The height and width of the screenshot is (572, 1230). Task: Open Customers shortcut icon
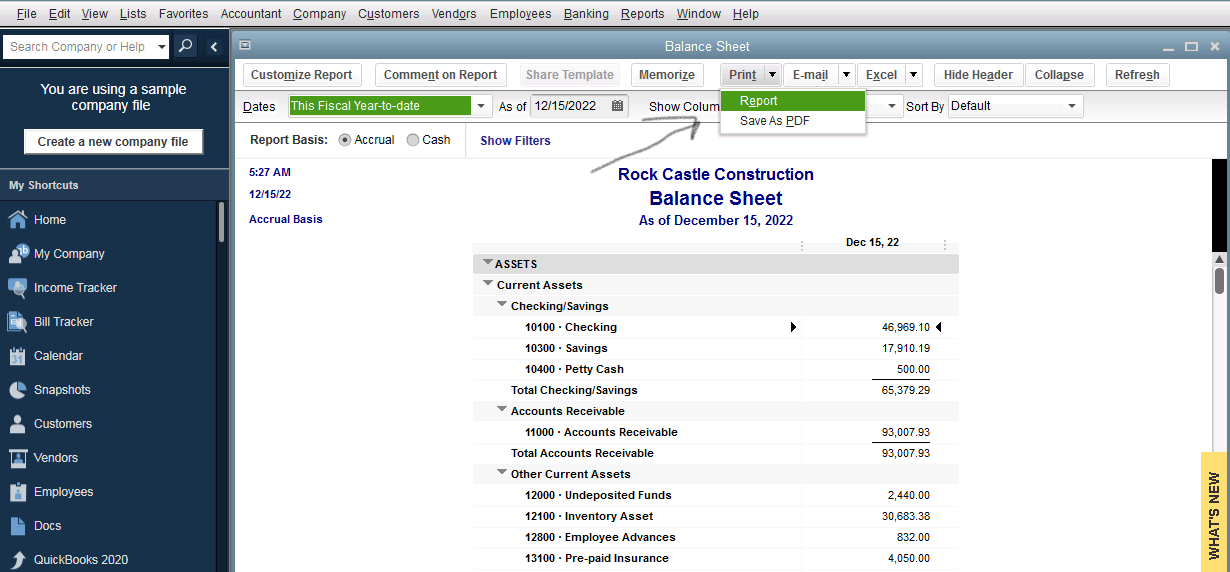(x=18, y=424)
